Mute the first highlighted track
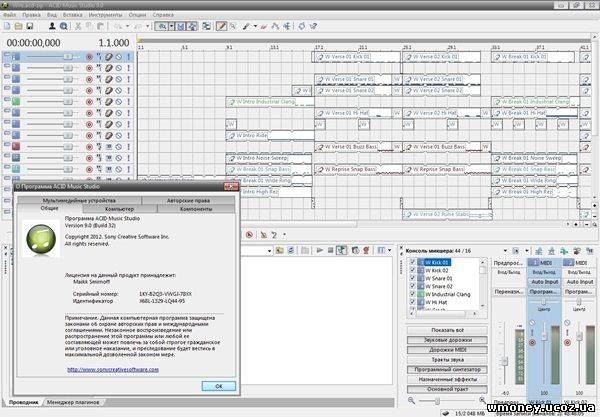This screenshot has height=417, width=600. coord(119,57)
